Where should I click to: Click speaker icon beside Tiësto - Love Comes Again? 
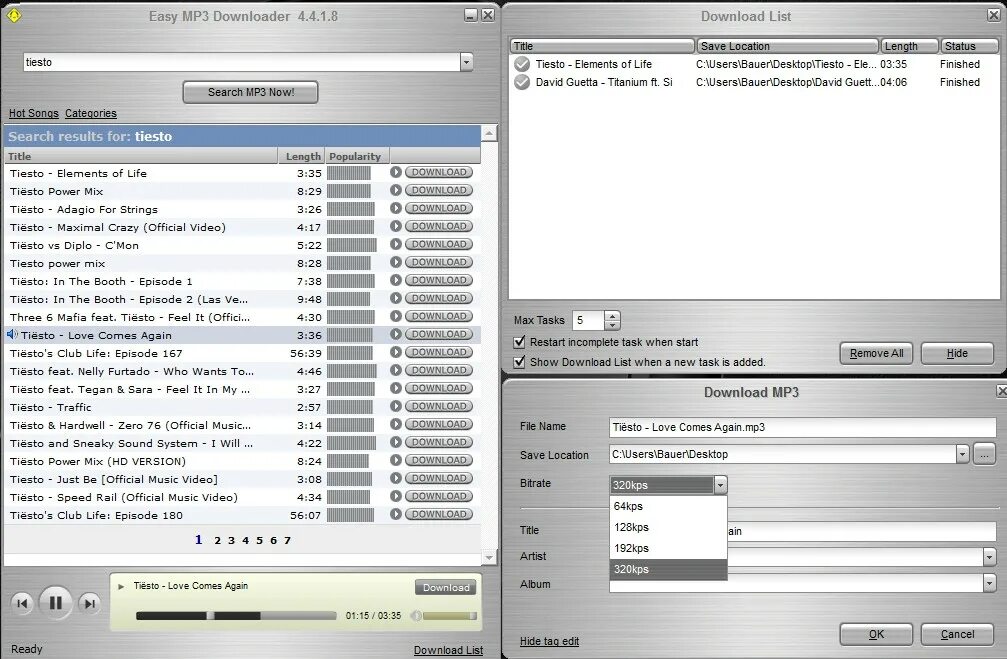(x=12, y=335)
